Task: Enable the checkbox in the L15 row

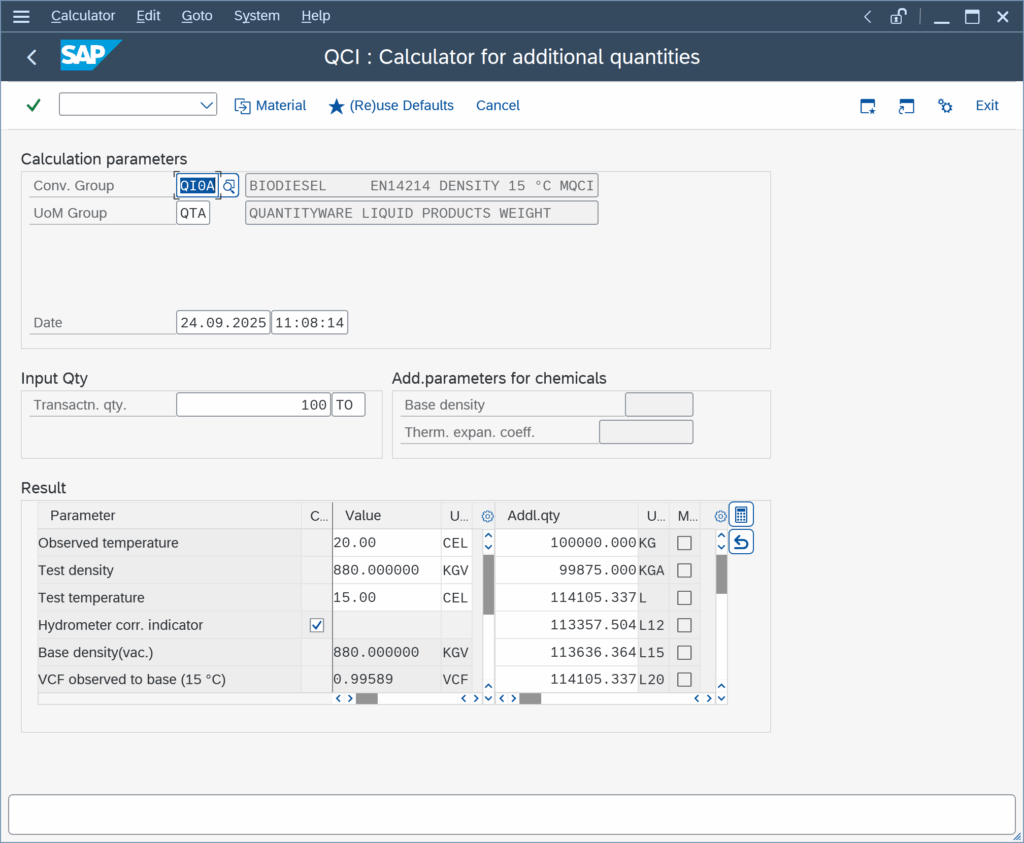Action: (x=684, y=652)
